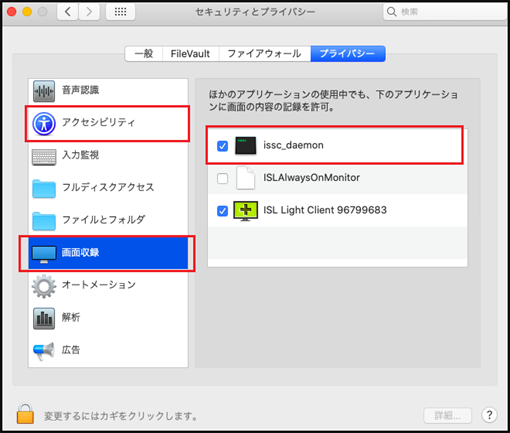Image resolution: width=510 pixels, height=433 pixels.
Task: Switch to the 一般 tab
Action: (144, 54)
